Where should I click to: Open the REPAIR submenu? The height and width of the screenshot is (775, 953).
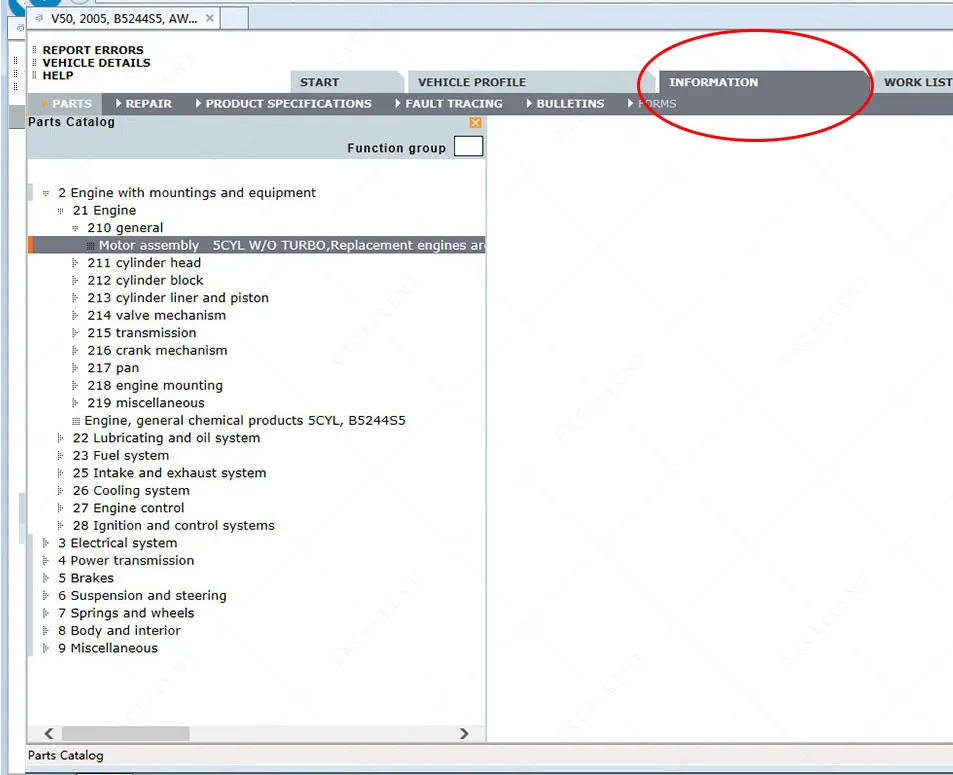point(144,104)
